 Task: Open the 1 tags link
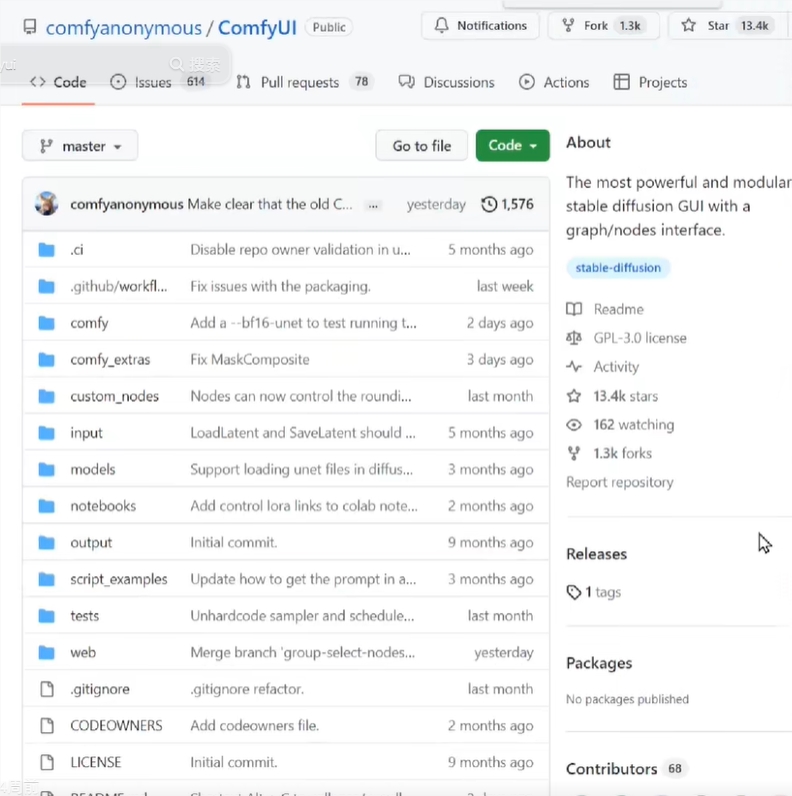(x=603, y=592)
